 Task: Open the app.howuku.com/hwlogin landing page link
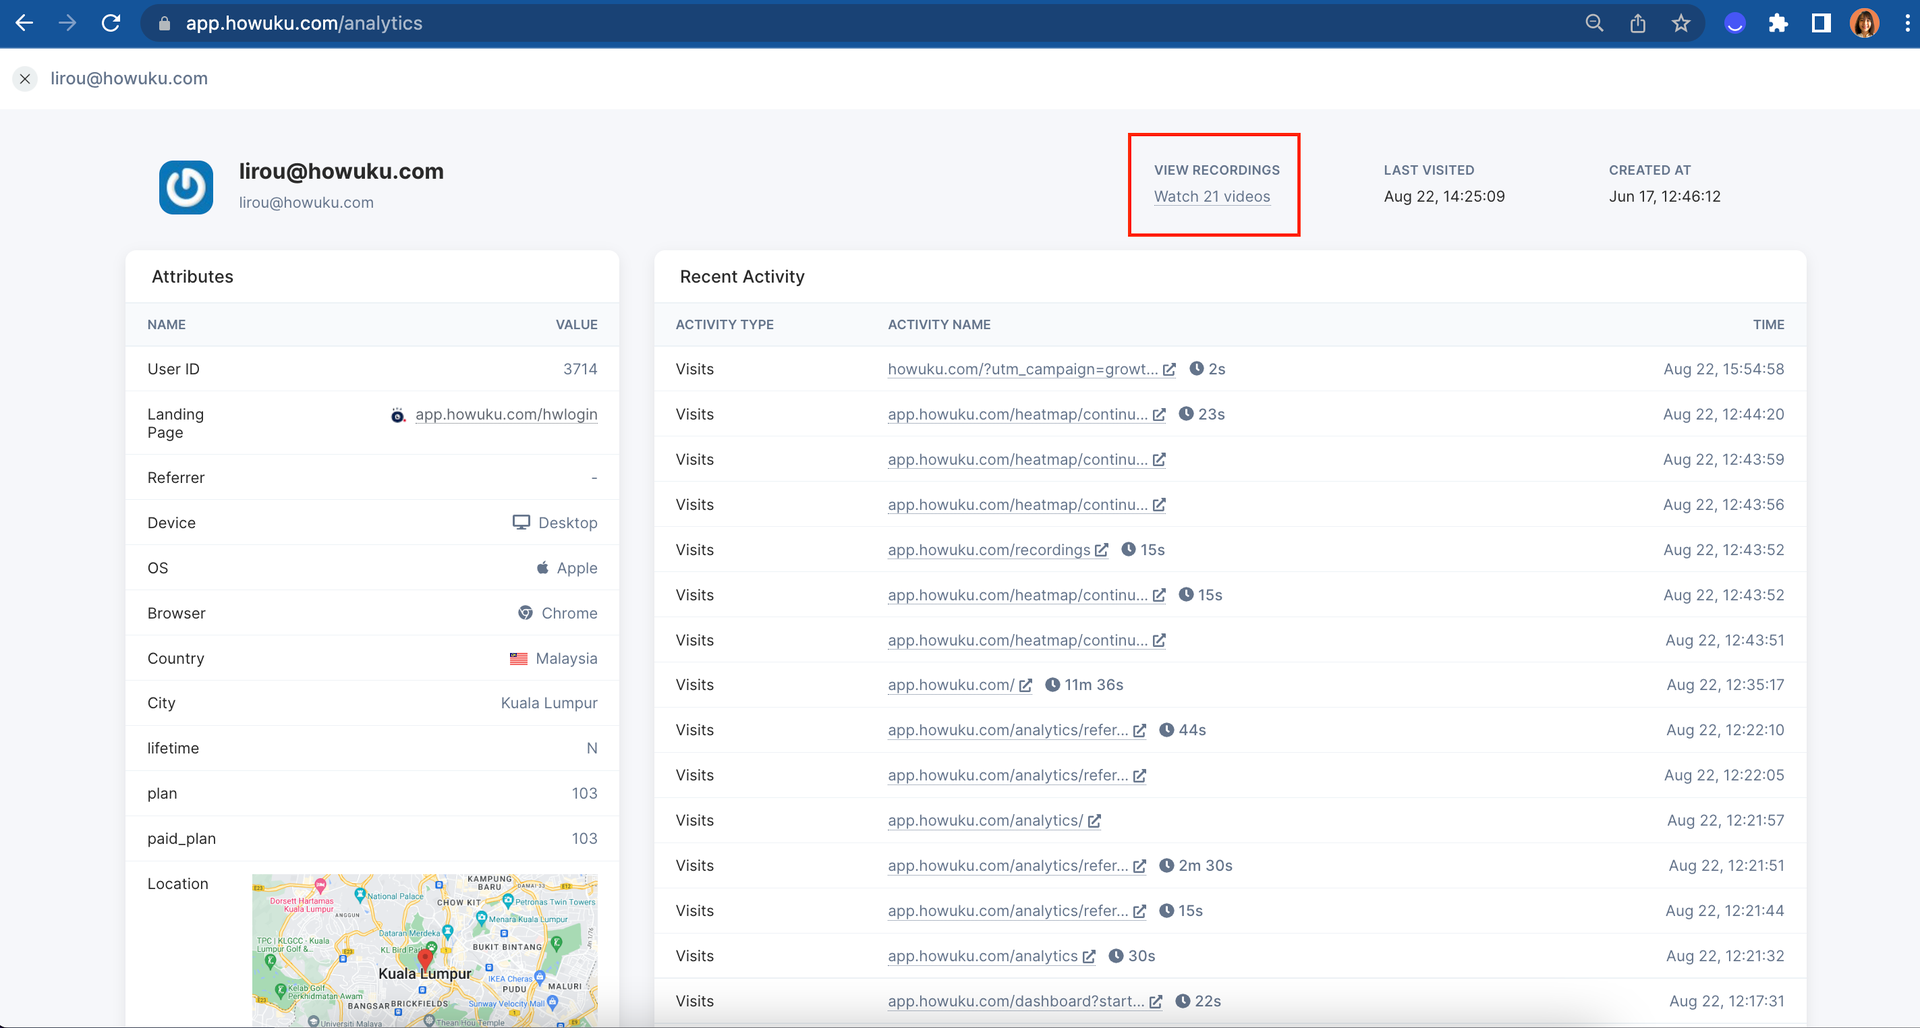506,415
